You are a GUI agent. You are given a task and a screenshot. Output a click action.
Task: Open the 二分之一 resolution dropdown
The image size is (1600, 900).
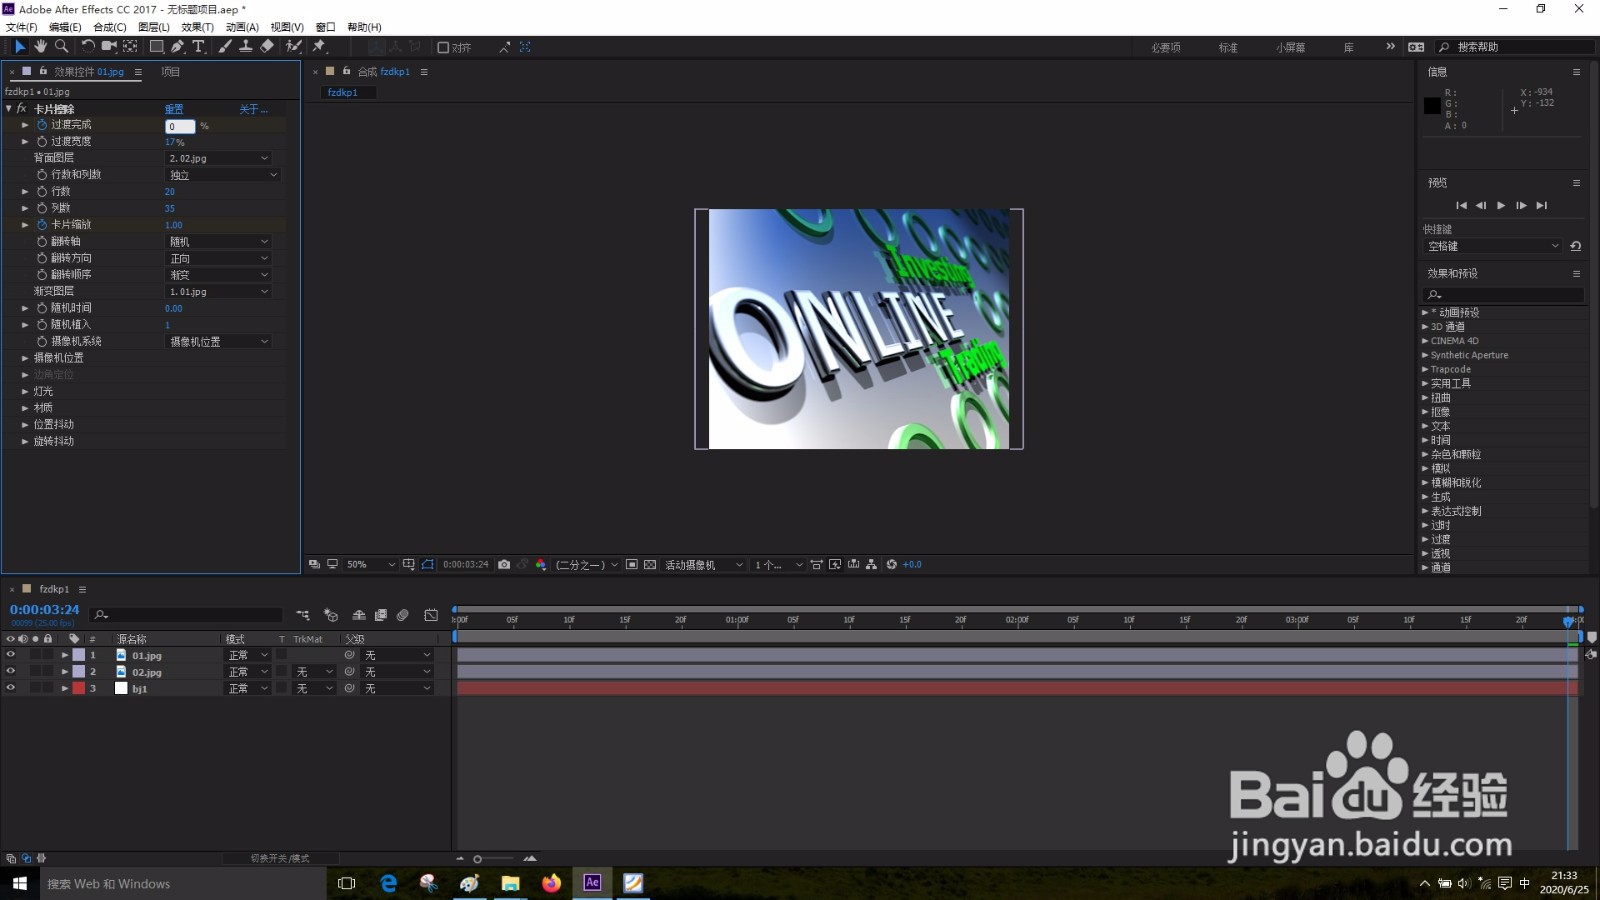point(587,565)
